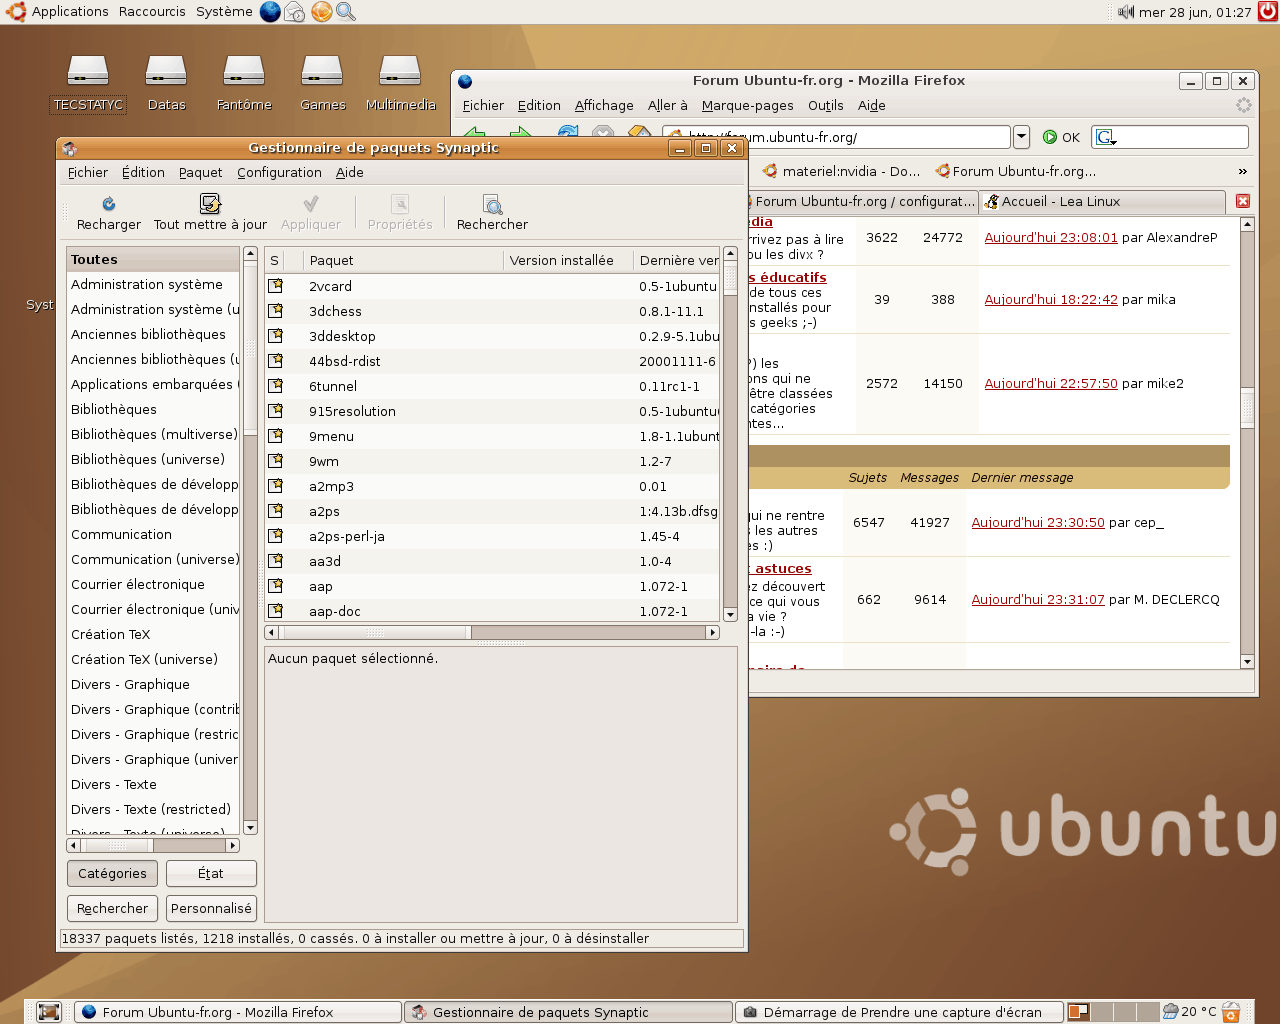Click the workspace switcher first workspace

pyautogui.click(x=1078, y=1012)
